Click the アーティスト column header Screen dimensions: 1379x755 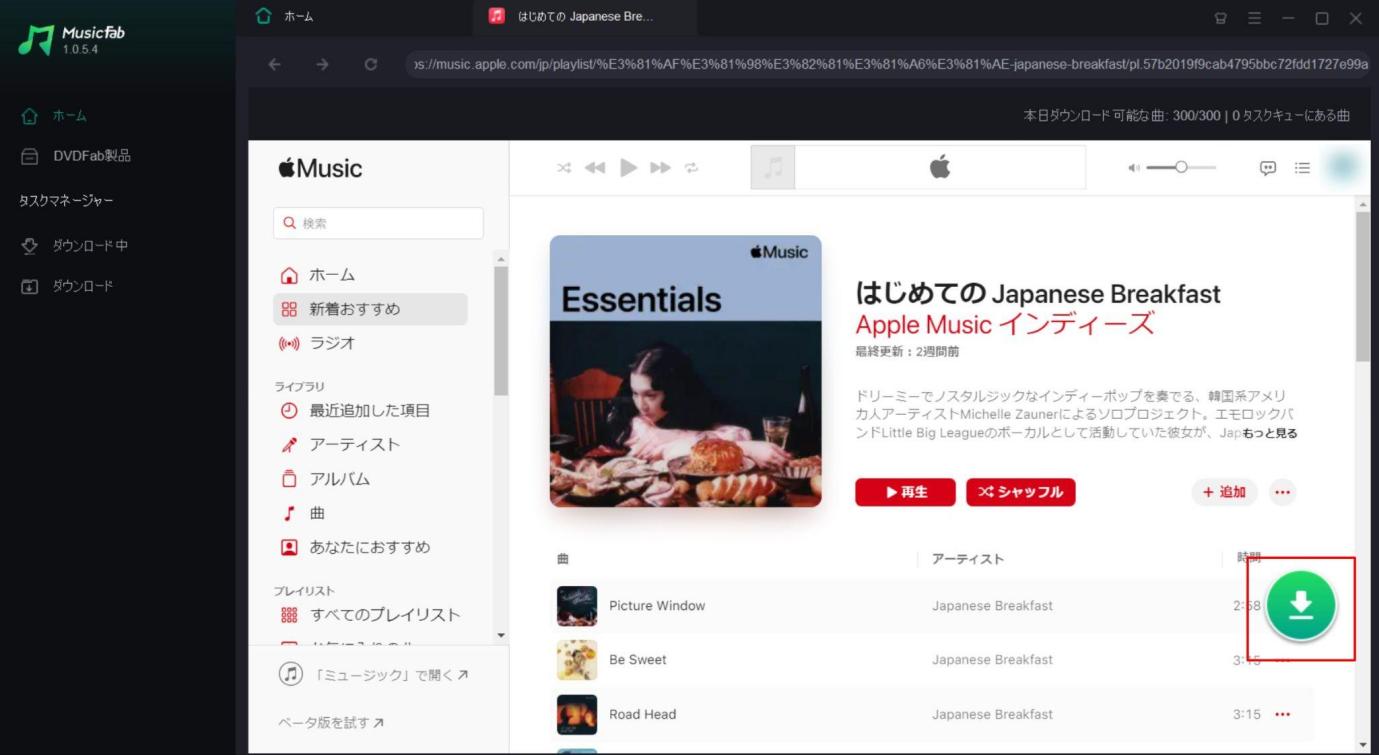(967, 559)
